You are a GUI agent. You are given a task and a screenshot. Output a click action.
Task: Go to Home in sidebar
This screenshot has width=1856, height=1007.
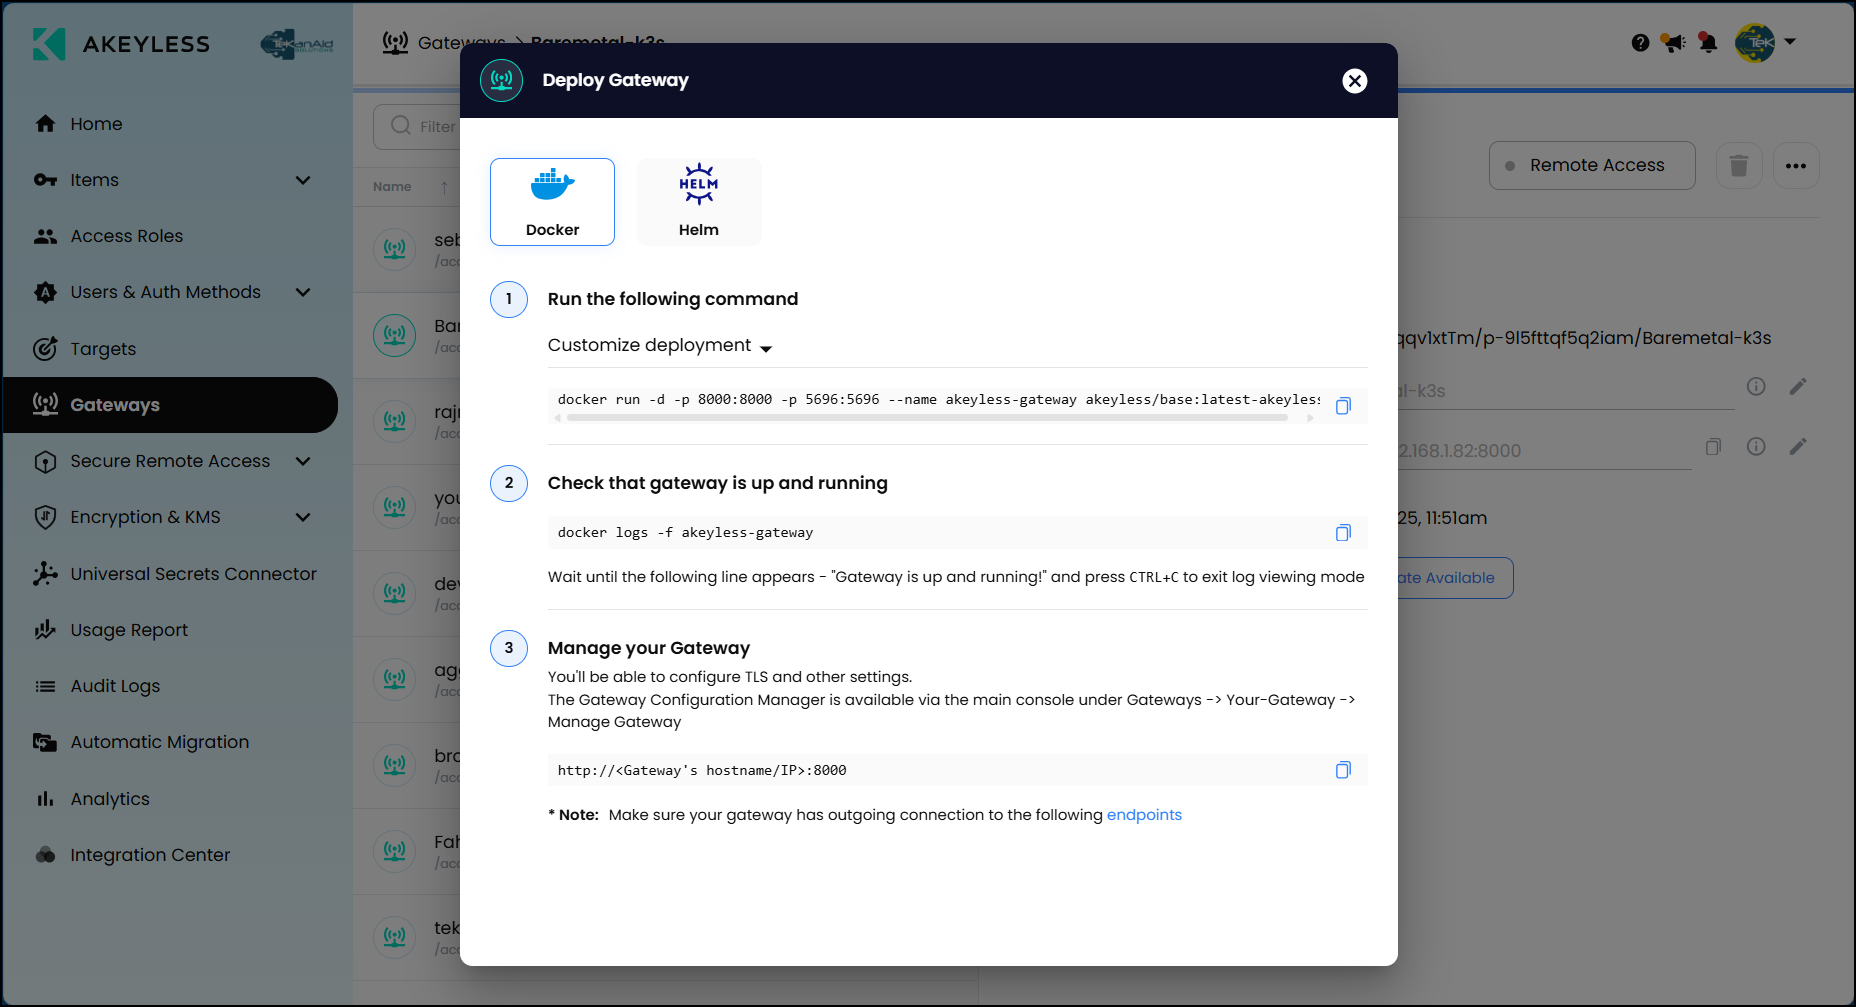point(96,124)
